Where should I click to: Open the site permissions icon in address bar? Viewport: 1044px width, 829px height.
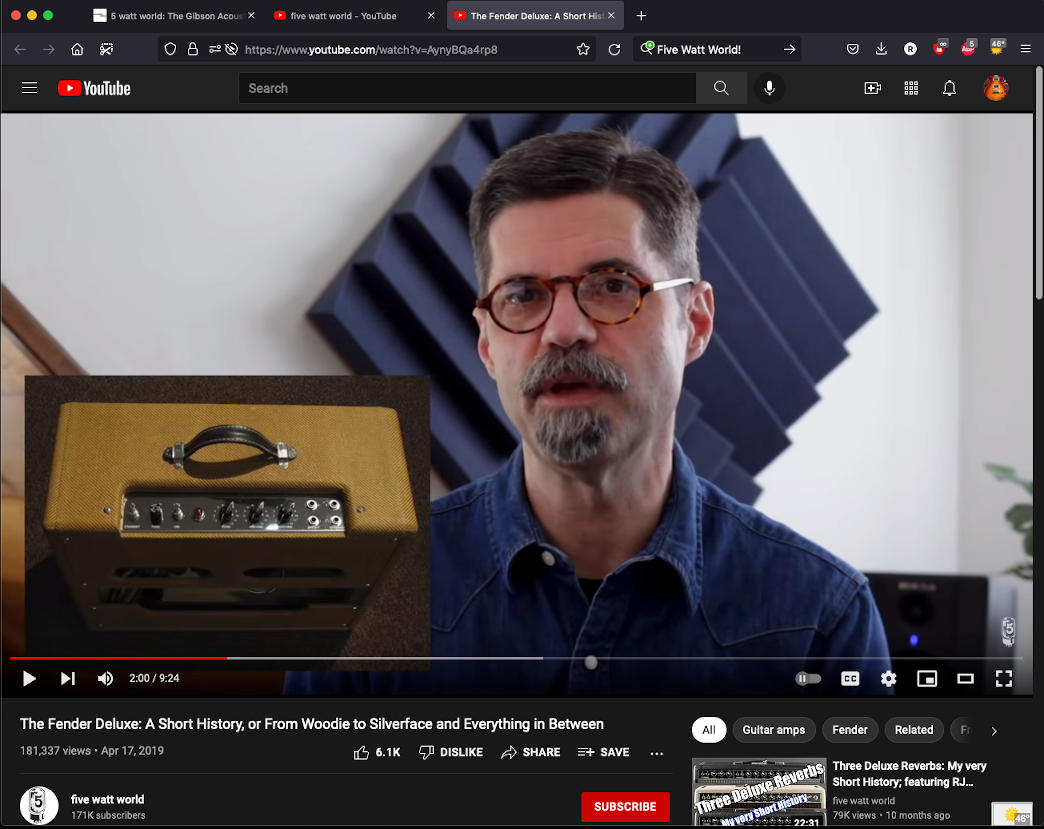214,49
